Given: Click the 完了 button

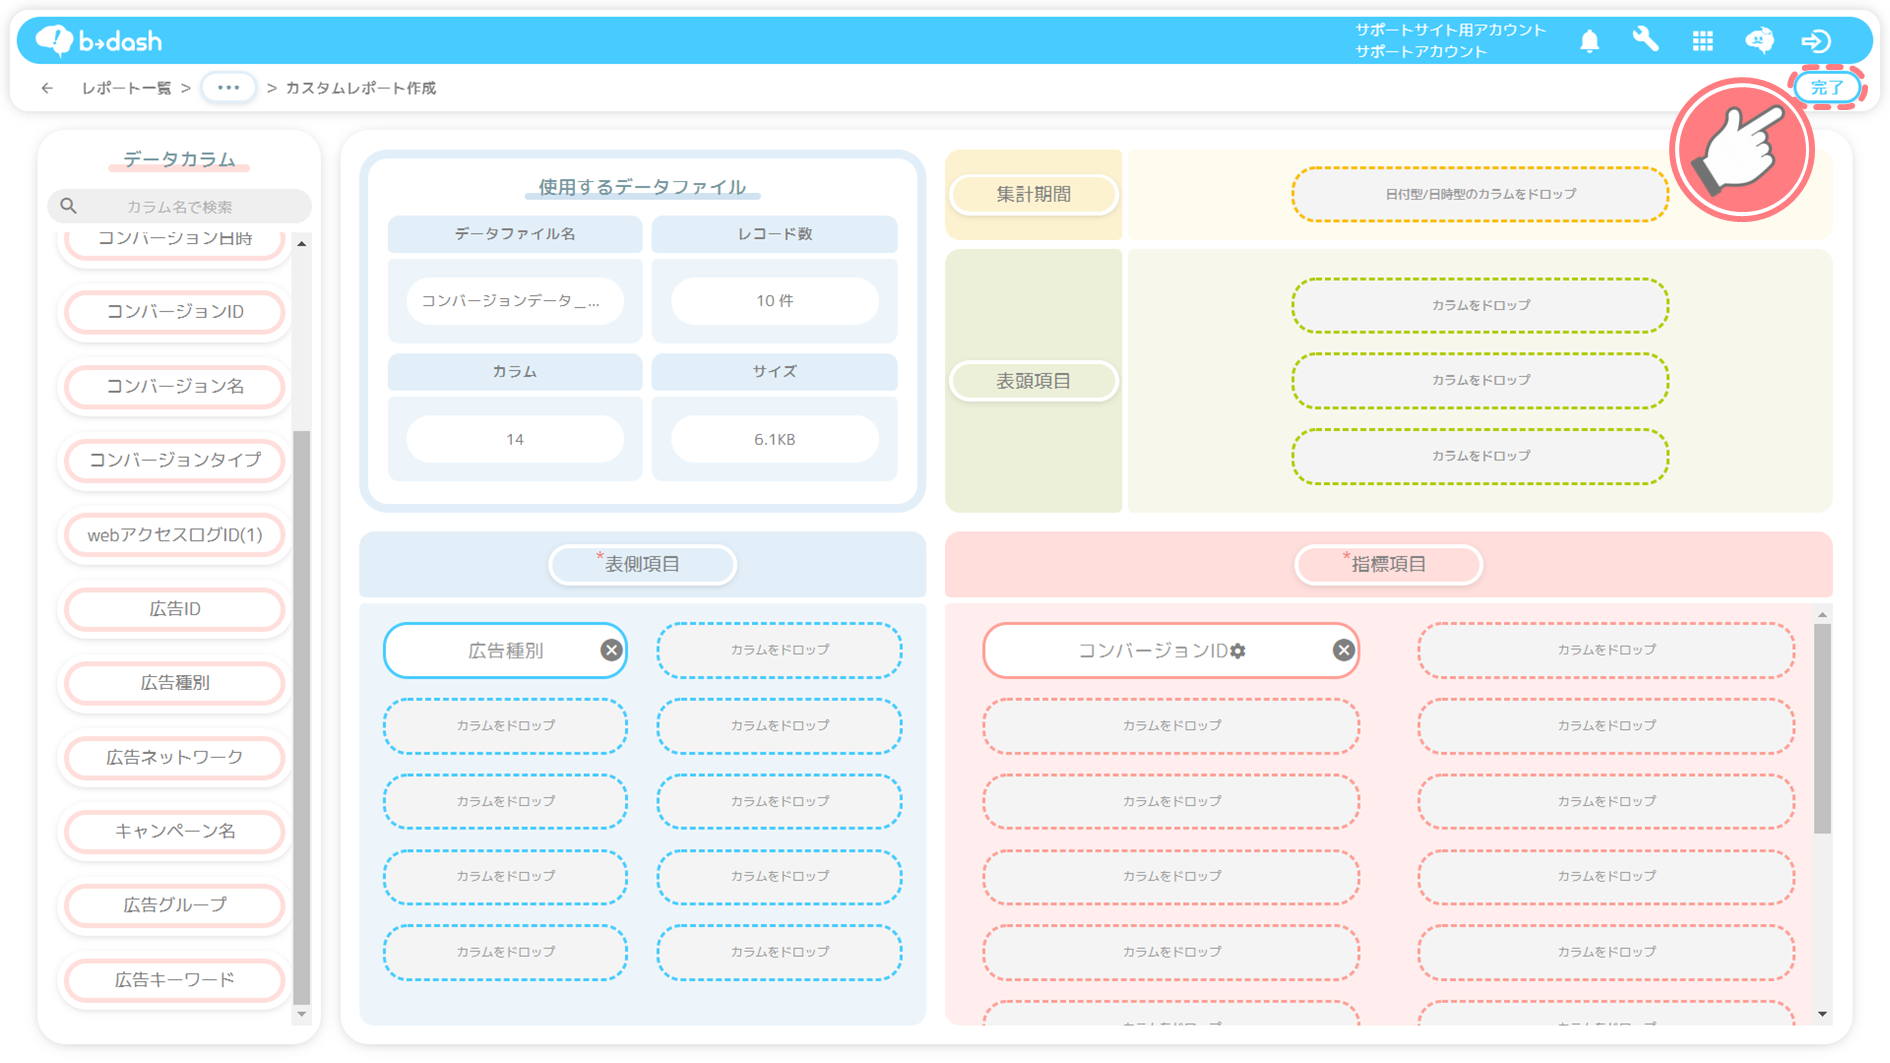Looking at the screenshot, I should (1826, 87).
